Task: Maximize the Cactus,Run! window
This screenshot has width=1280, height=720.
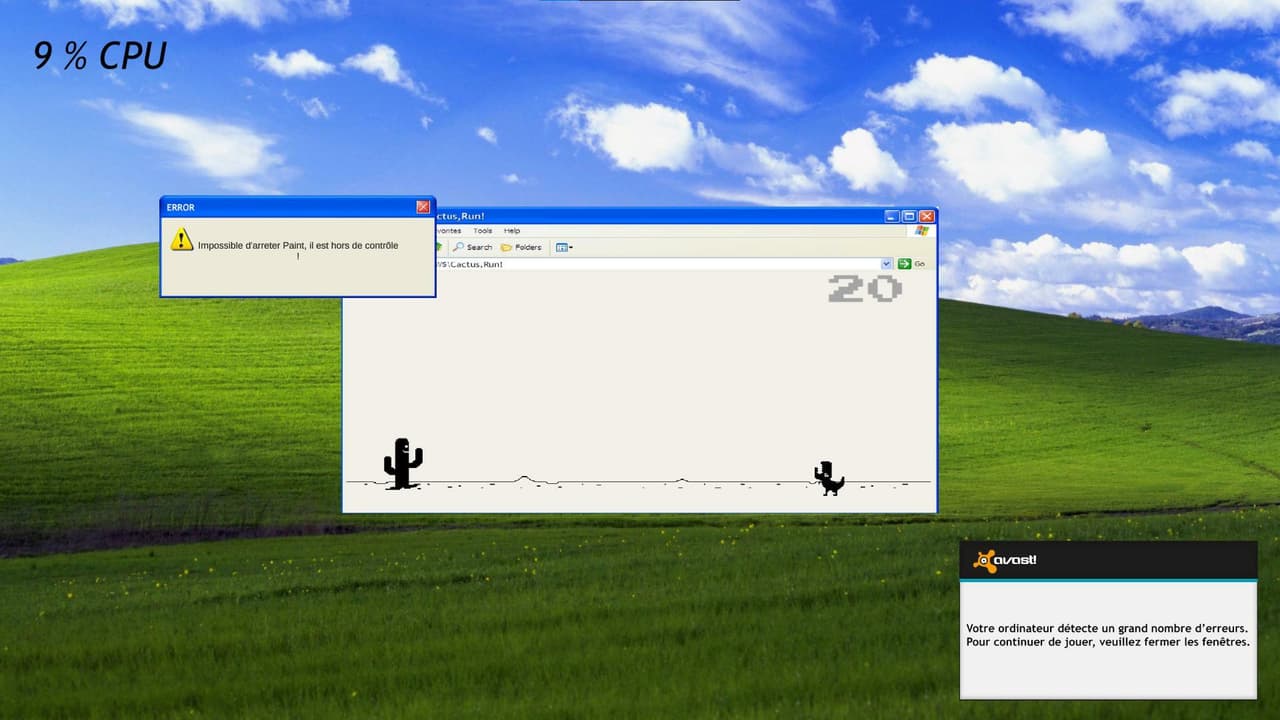Action: tap(909, 216)
